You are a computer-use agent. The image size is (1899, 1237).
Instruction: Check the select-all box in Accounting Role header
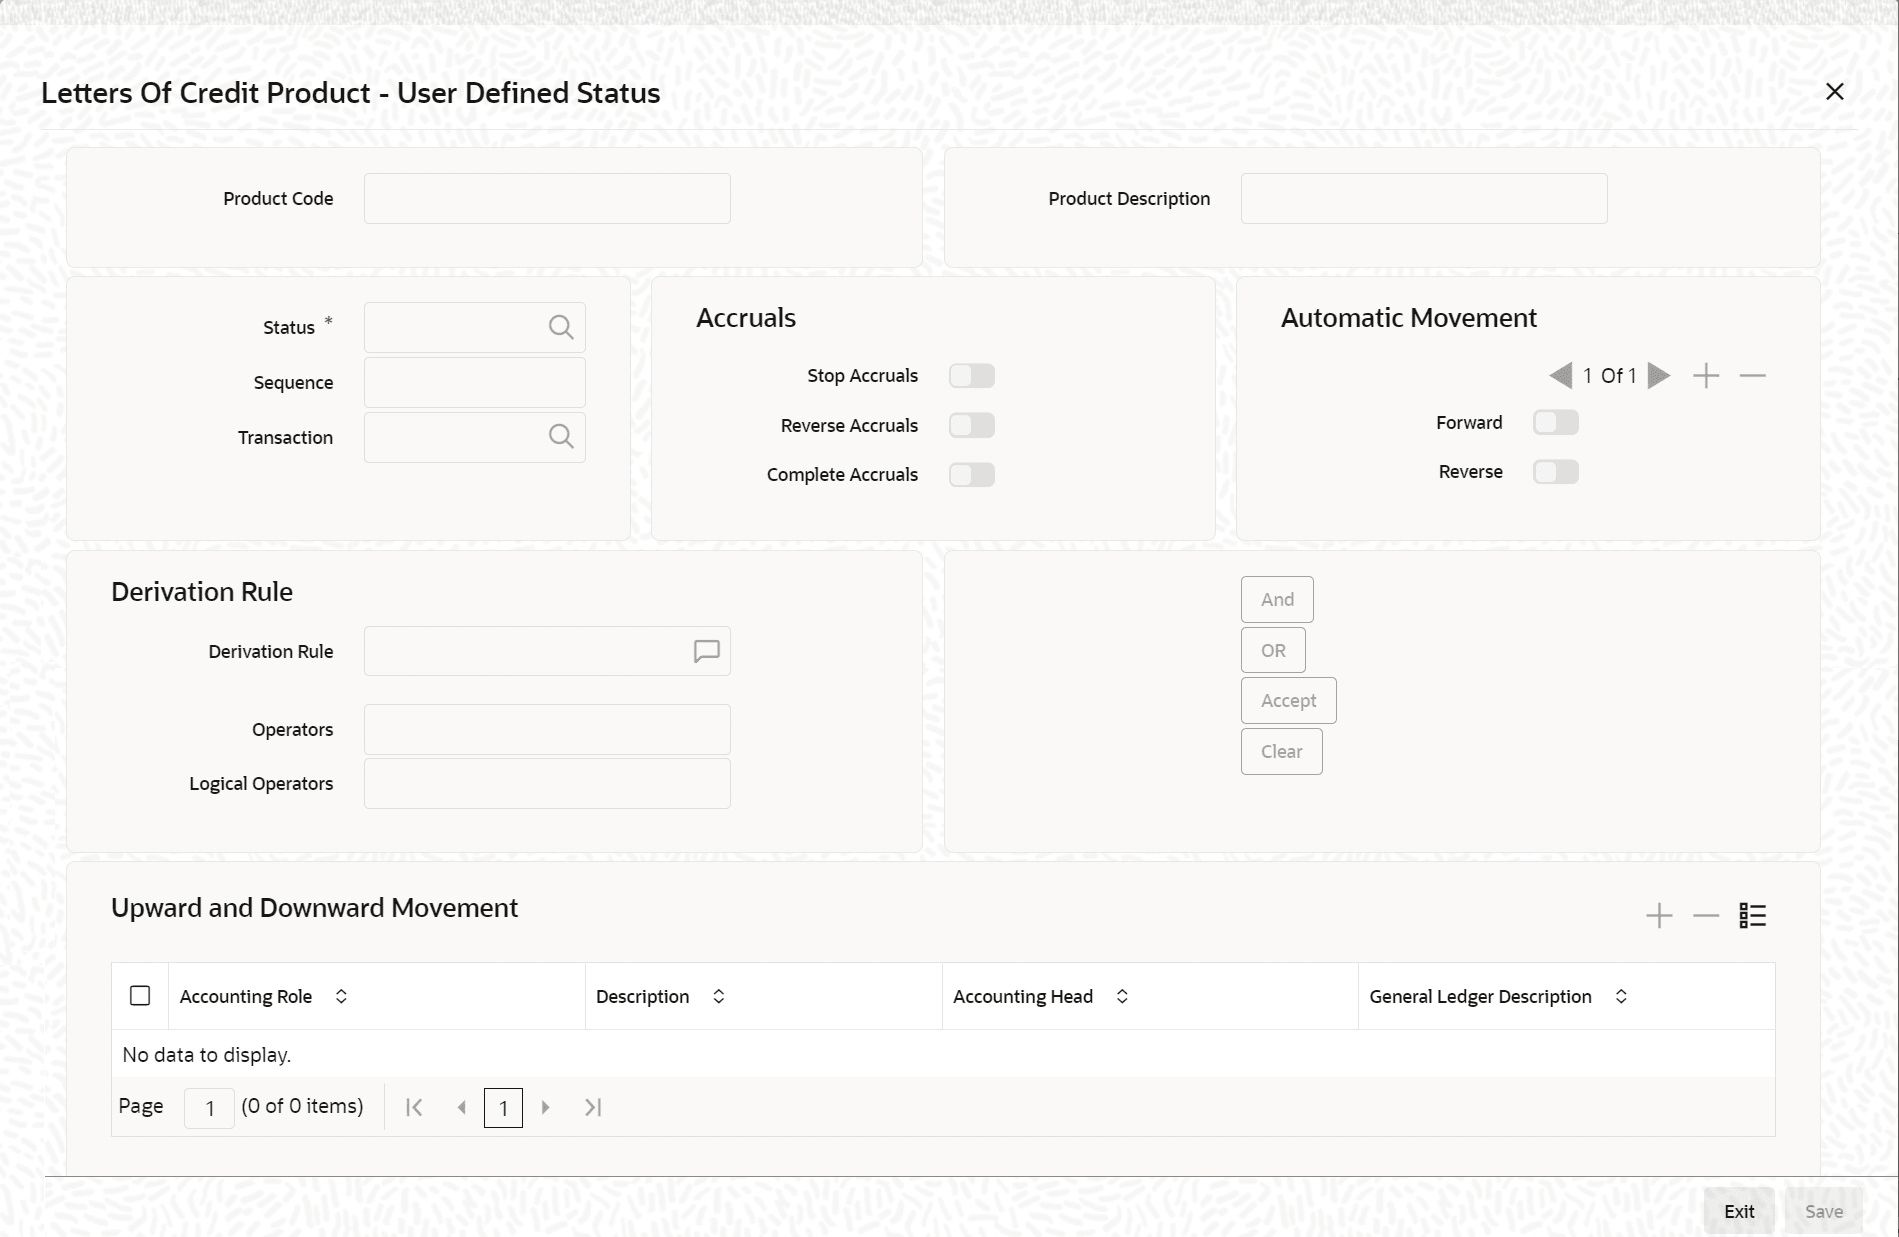pyautogui.click(x=140, y=996)
